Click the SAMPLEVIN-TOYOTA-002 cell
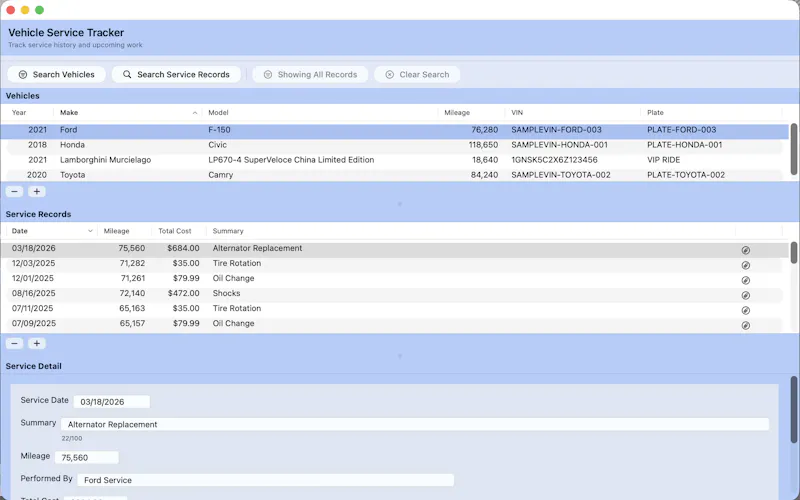The image size is (800, 500). click(x=561, y=174)
